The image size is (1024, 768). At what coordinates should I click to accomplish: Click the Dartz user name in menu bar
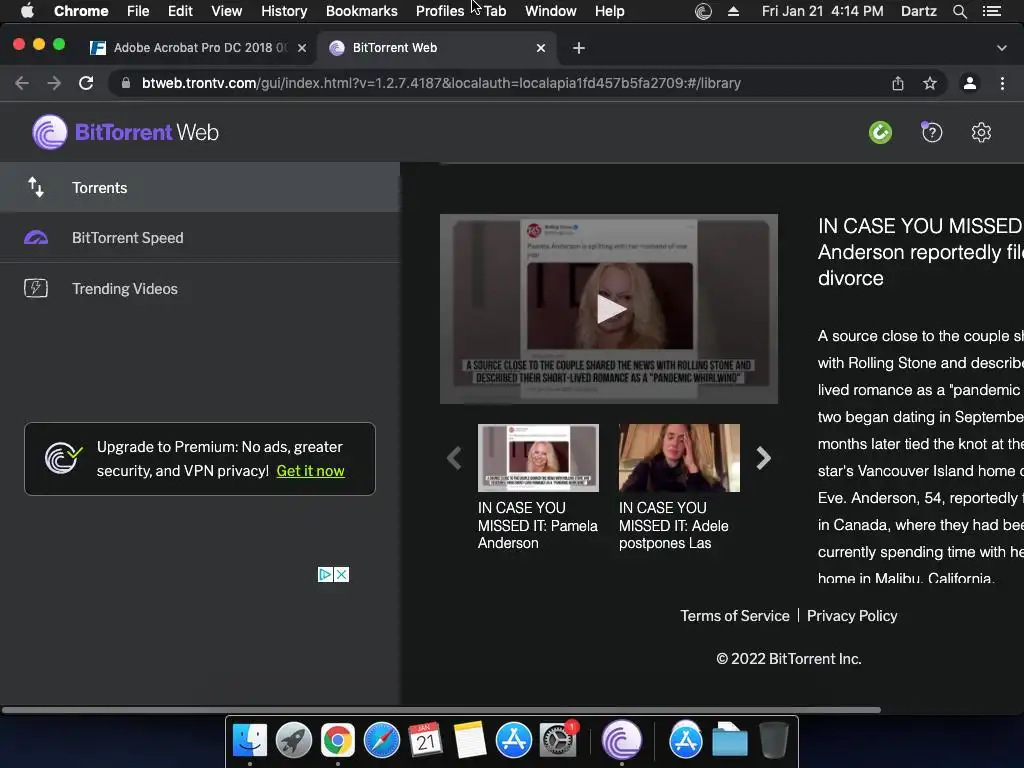pos(919,11)
